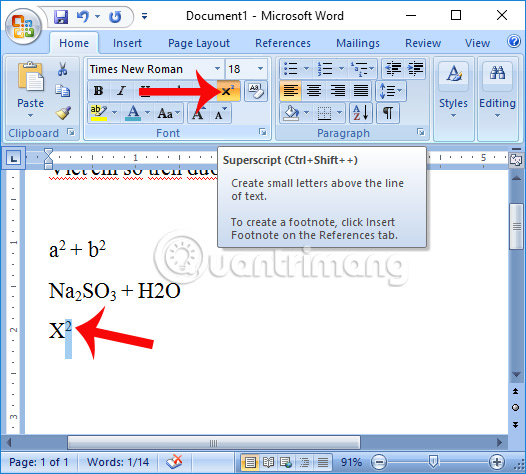Toggle Bold formatting
This screenshot has height=474, width=526.
click(98, 91)
